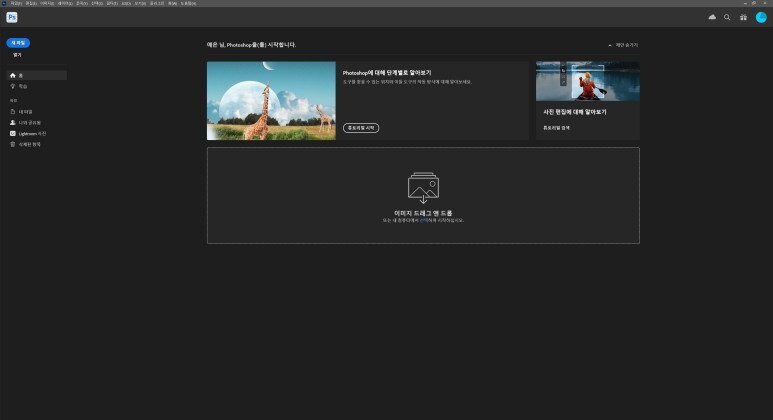Click the Deleted items trash icon
Screen dimensions: 773x420
[13, 144]
